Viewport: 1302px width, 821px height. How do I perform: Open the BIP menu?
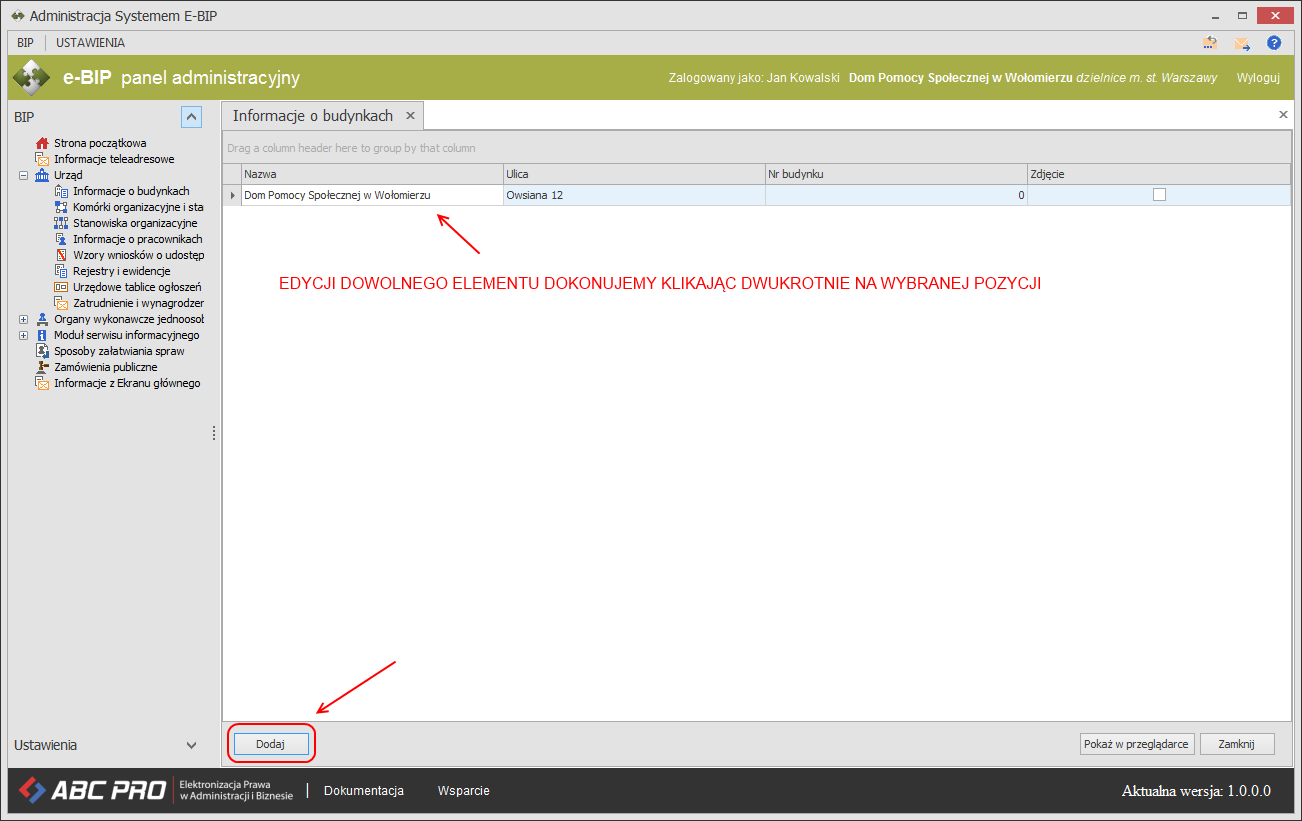(25, 43)
